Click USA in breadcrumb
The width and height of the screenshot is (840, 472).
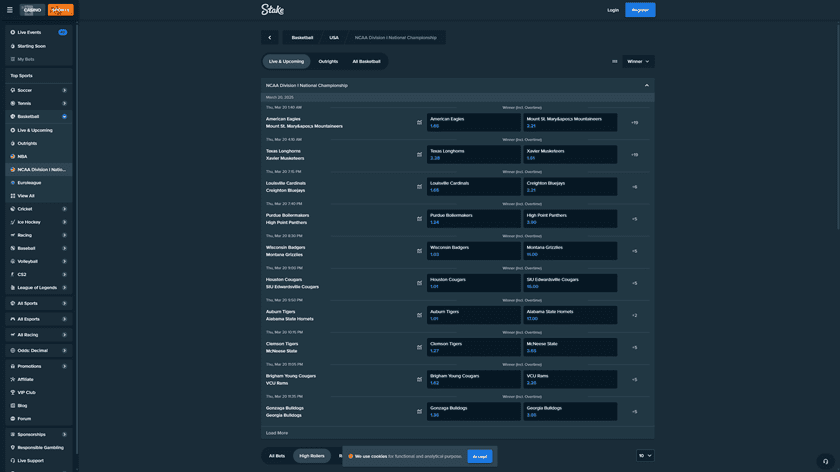tap(334, 38)
